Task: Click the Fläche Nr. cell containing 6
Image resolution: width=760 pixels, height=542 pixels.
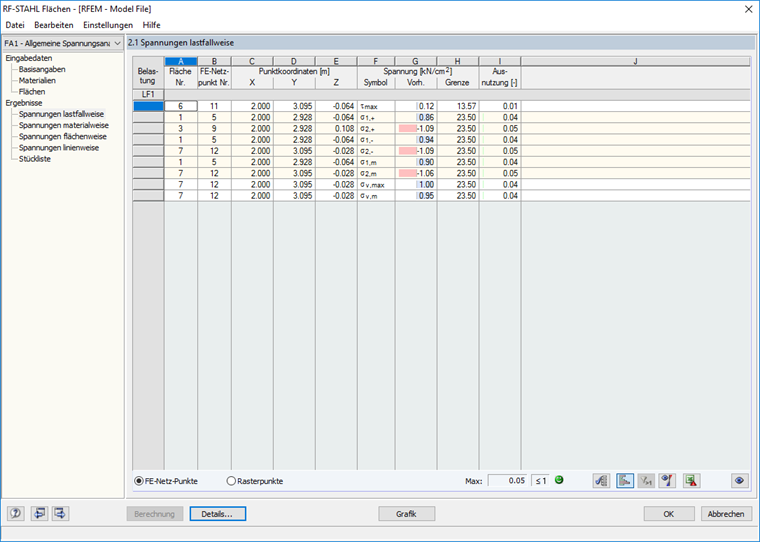Action: 181,106
